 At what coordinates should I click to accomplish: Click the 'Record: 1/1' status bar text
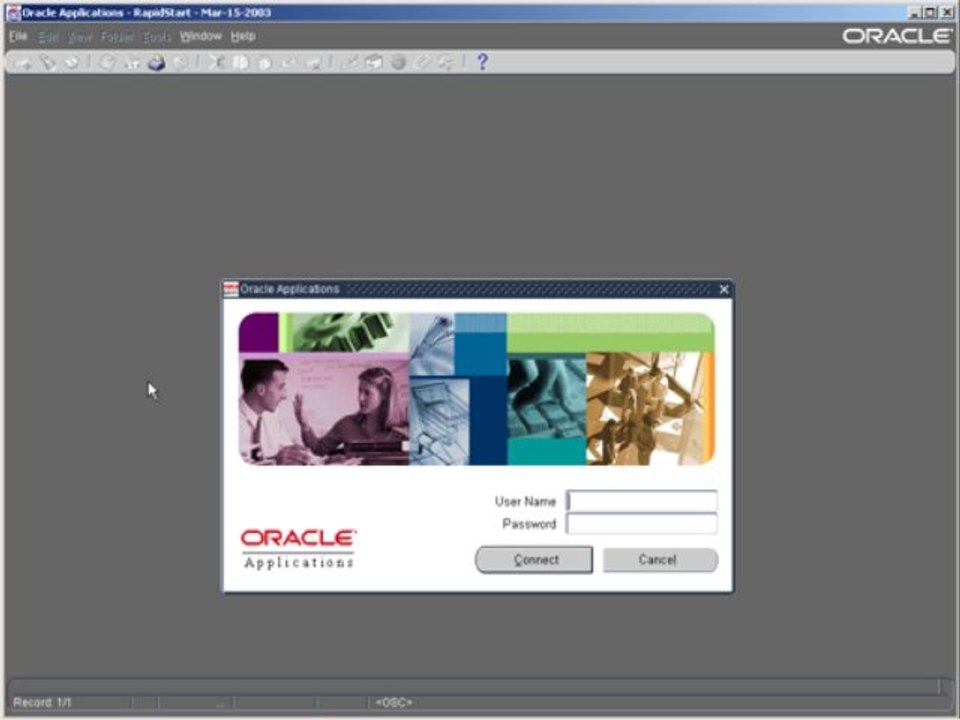coord(42,702)
